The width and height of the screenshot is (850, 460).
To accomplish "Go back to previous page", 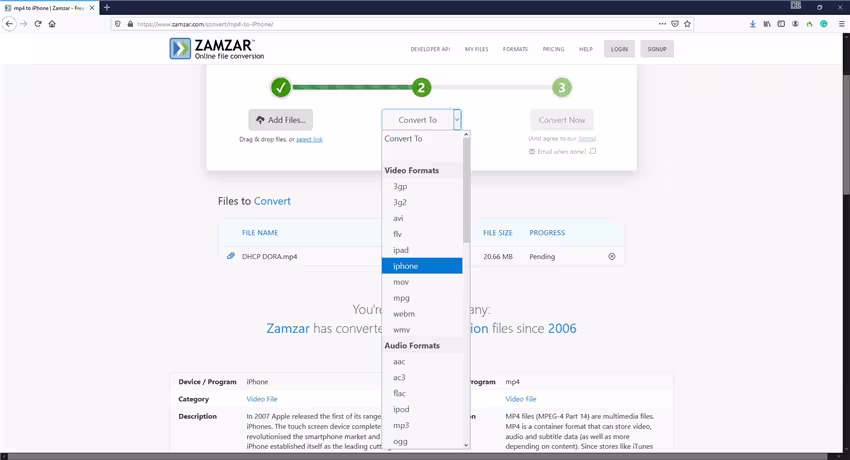I will pyautogui.click(x=9, y=24).
